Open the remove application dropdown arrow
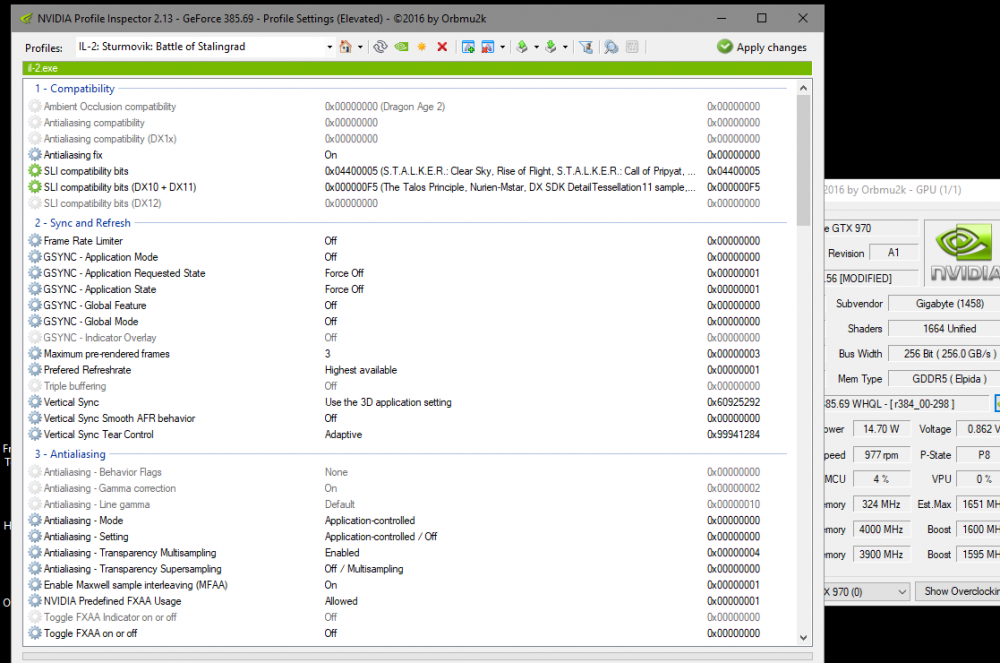This screenshot has height=663, width=1000. (x=503, y=47)
